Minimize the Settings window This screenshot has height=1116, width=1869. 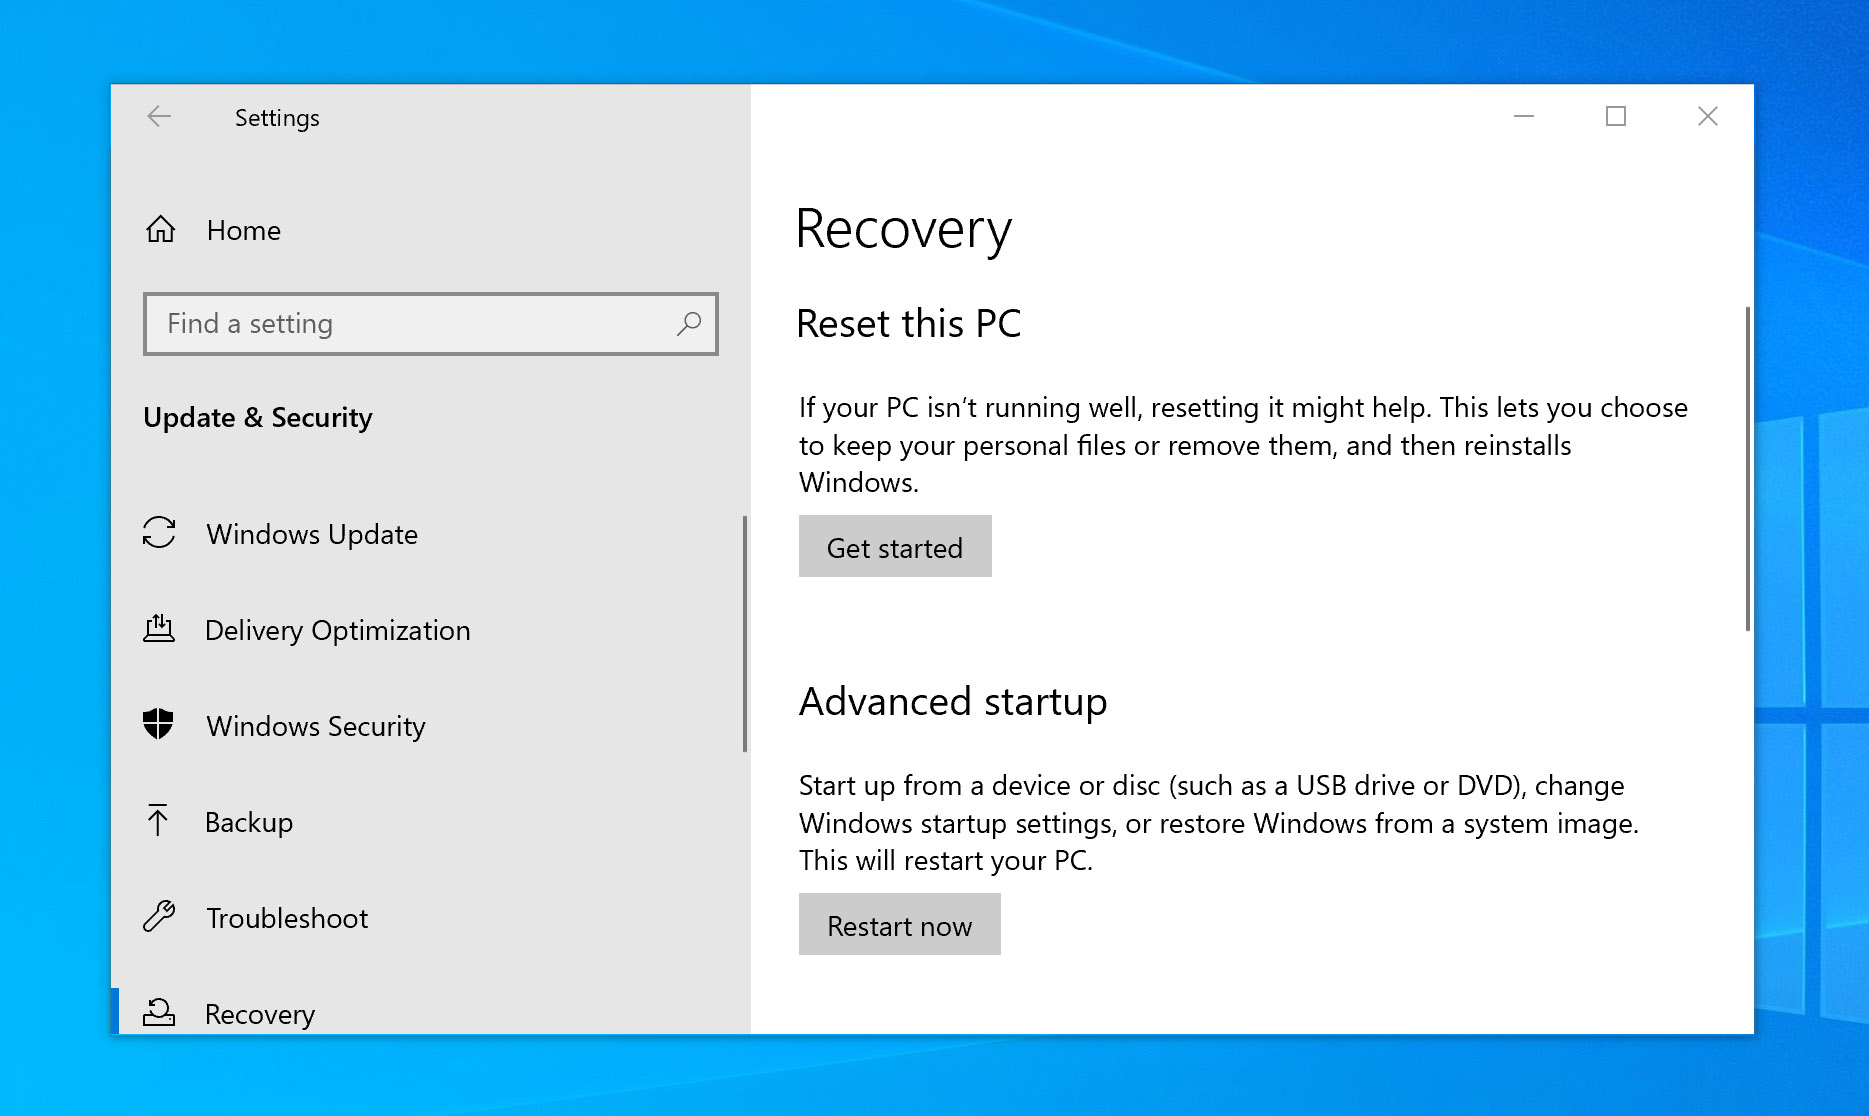tap(1524, 117)
